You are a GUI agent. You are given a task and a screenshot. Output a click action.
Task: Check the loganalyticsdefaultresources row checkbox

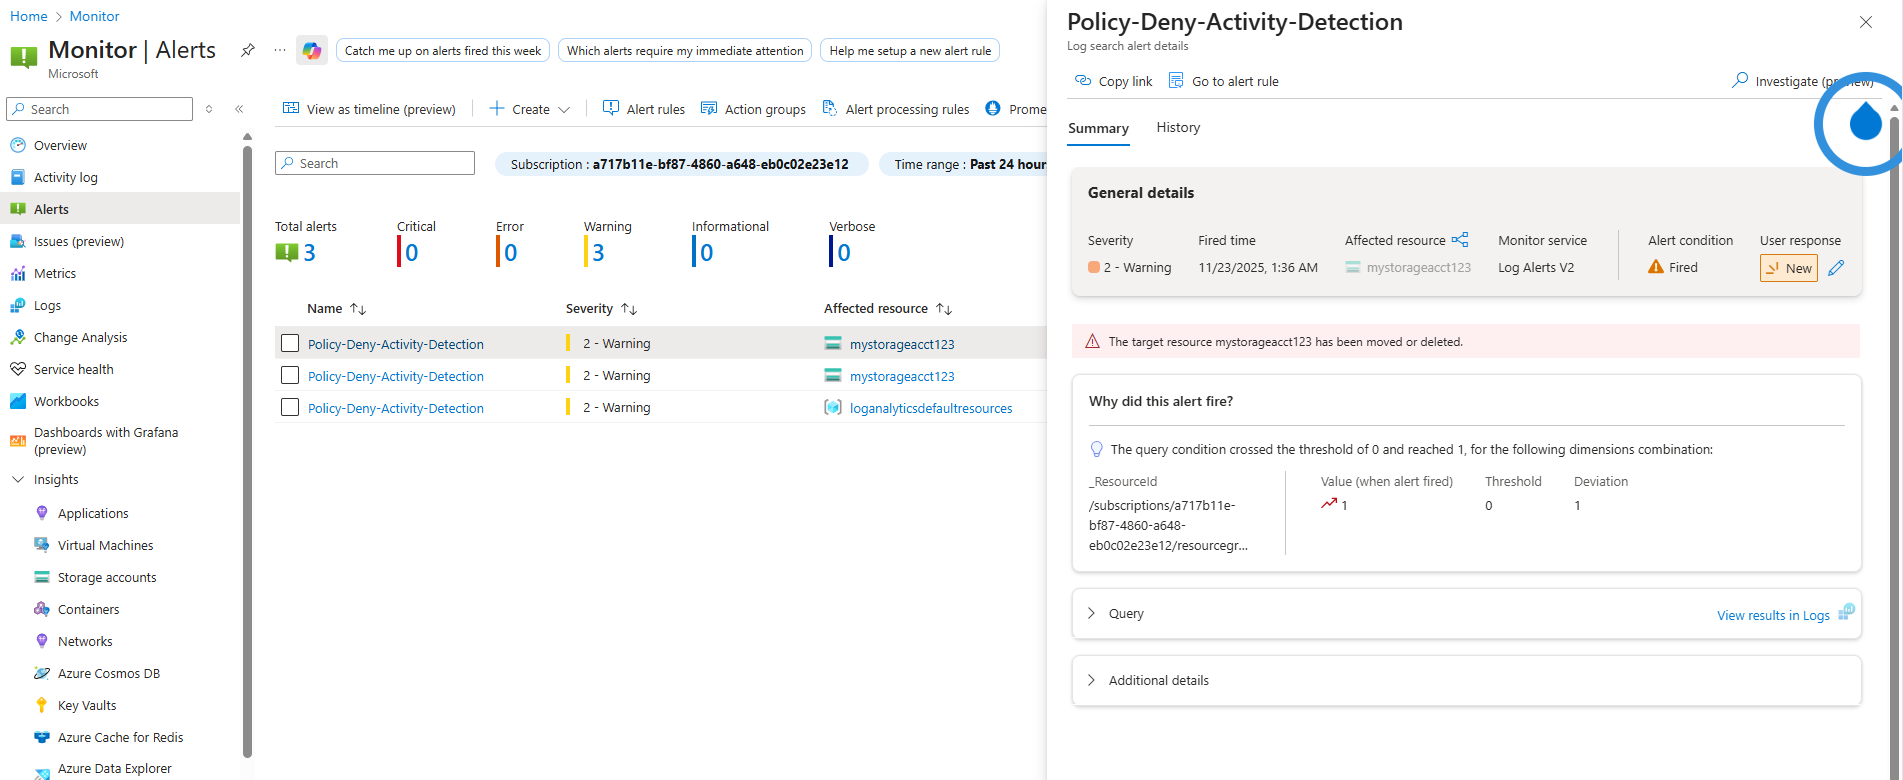(x=290, y=407)
